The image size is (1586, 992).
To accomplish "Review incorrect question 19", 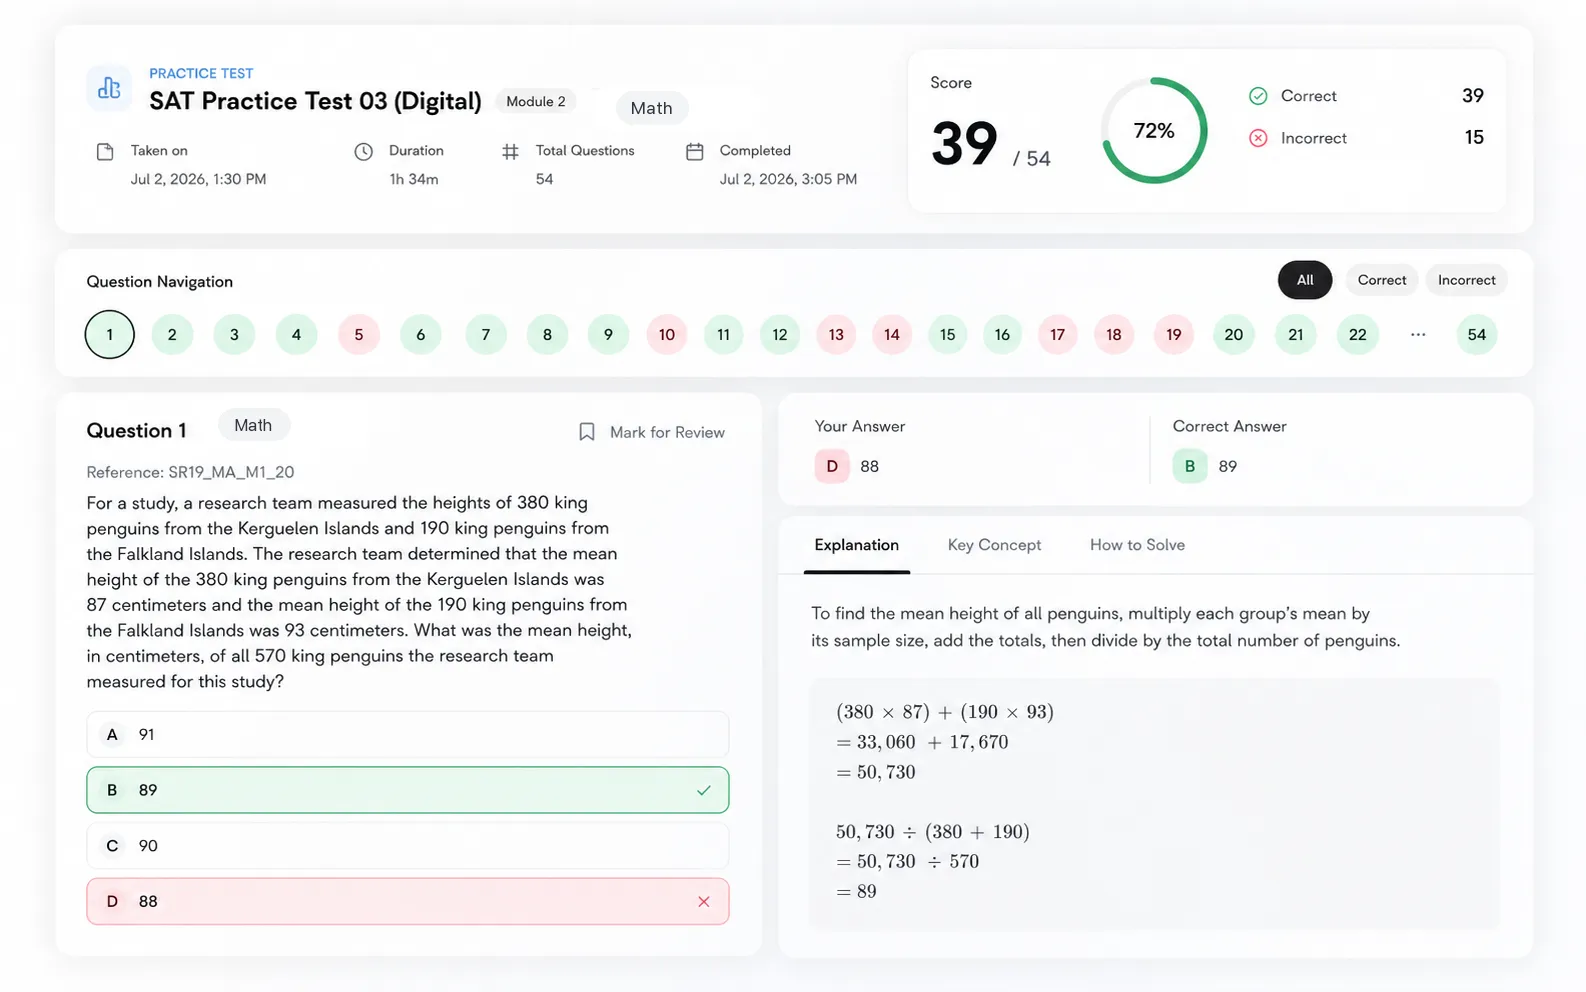I will (x=1174, y=334).
